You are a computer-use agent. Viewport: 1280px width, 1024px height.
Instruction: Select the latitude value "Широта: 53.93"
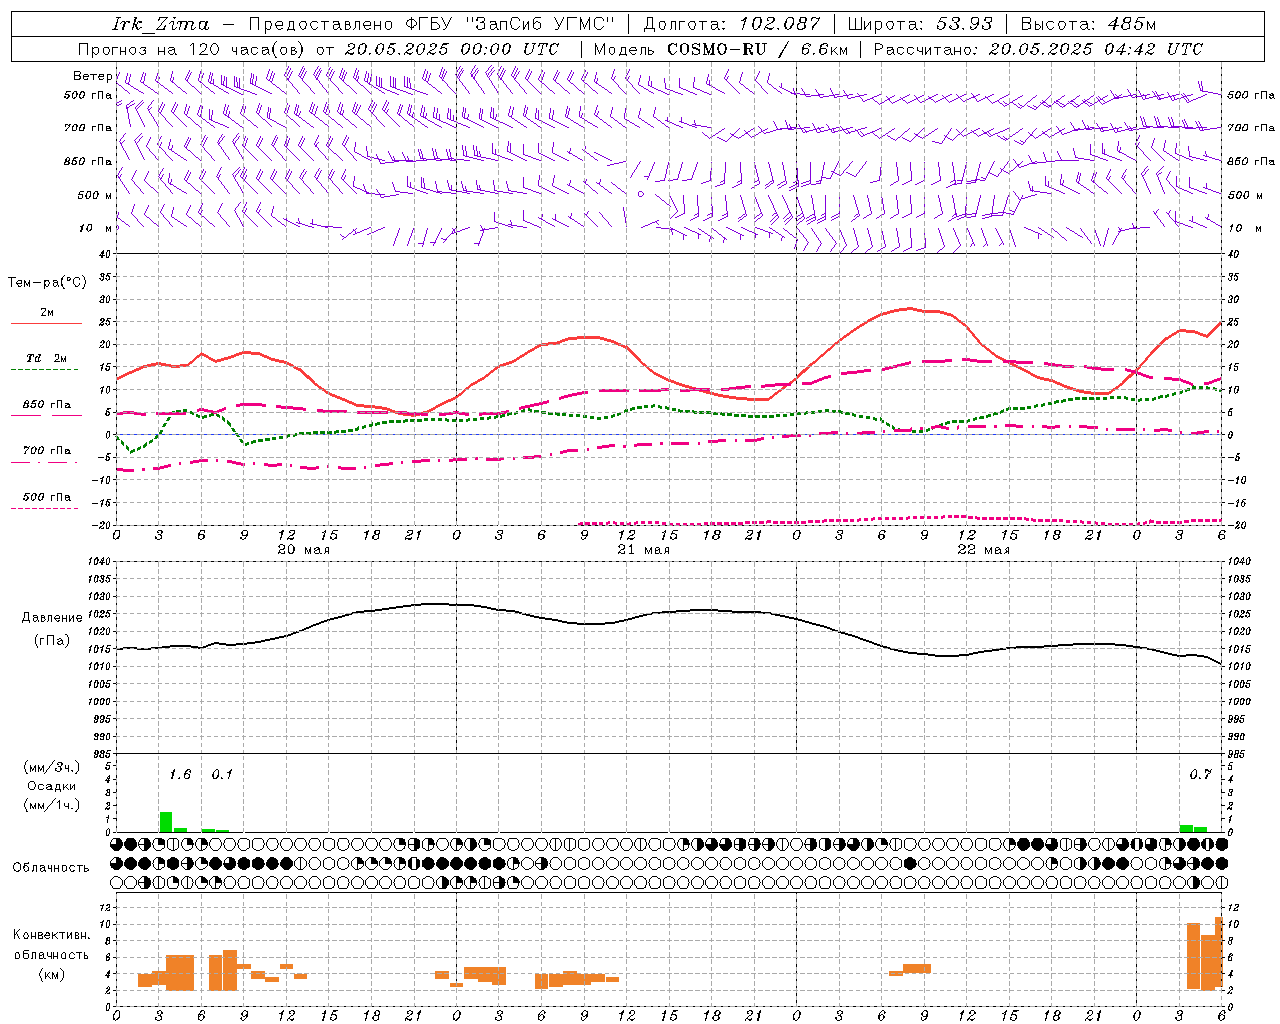[920, 24]
